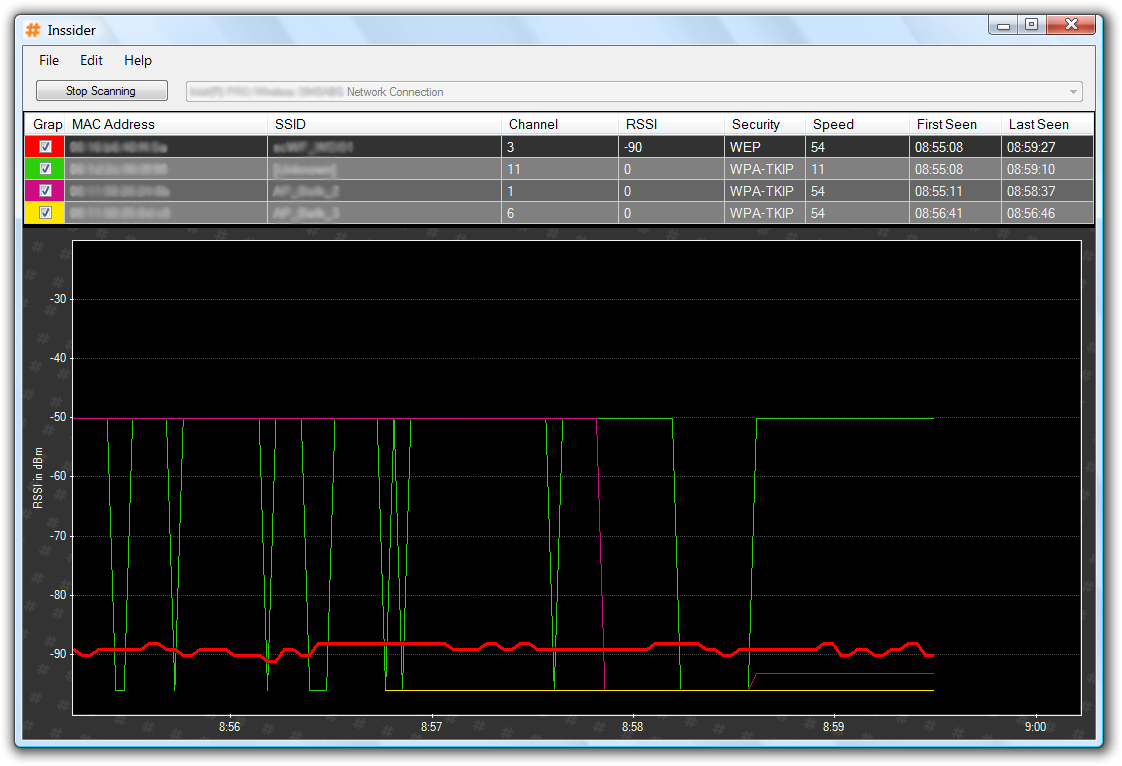Close the Inssider window
The image size is (1122, 766).
[1070, 25]
